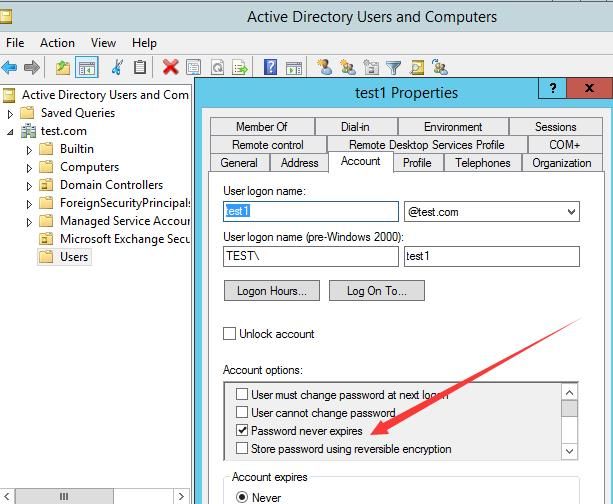Toggle Show/Hide Console Tree icon
Image resolution: width=613 pixels, height=504 pixels.
(x=87, y=68)
